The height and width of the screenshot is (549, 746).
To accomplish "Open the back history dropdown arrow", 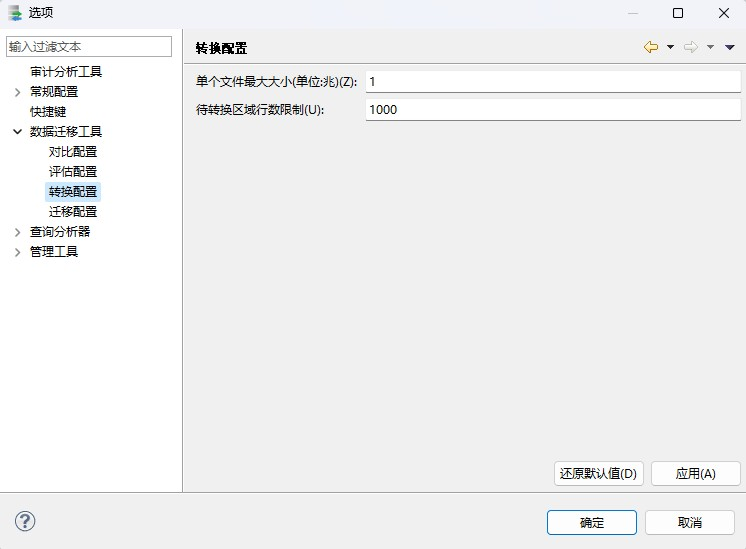I will [x=670, y=47].
